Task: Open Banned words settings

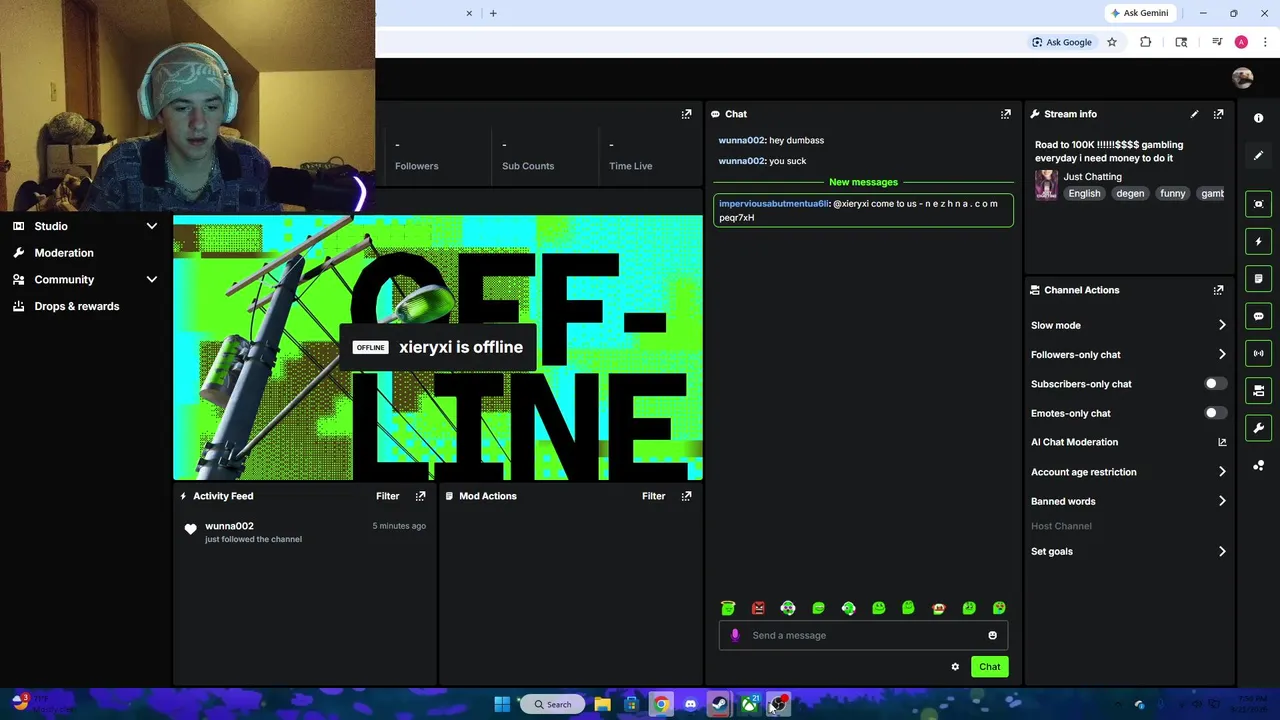Action: (x=1128, y=501)
